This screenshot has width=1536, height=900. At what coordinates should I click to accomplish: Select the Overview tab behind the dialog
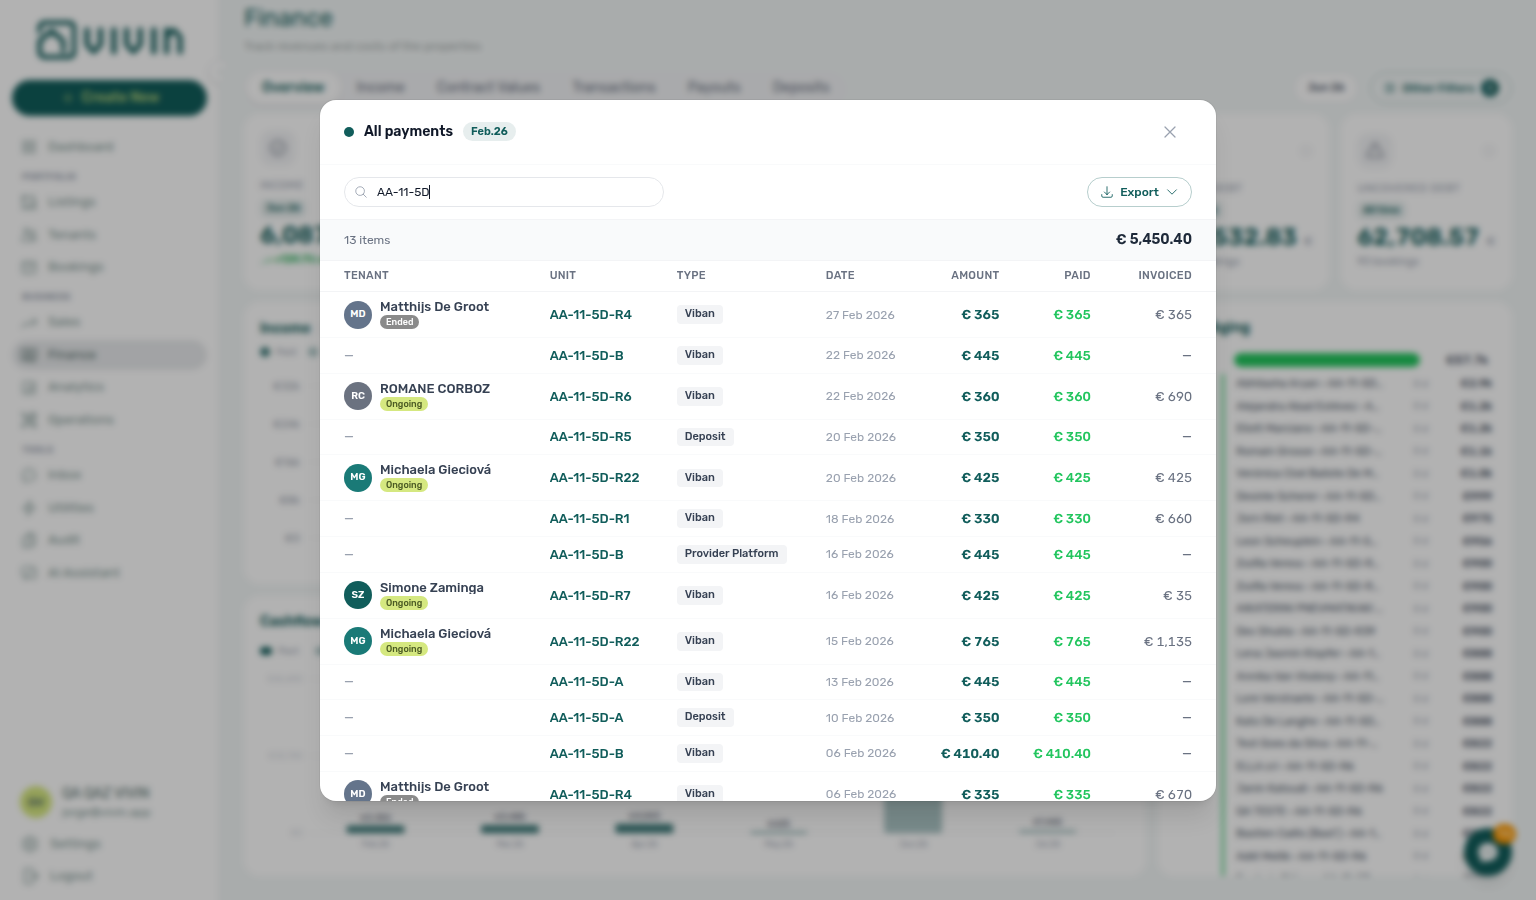click(x=293, y=87)
